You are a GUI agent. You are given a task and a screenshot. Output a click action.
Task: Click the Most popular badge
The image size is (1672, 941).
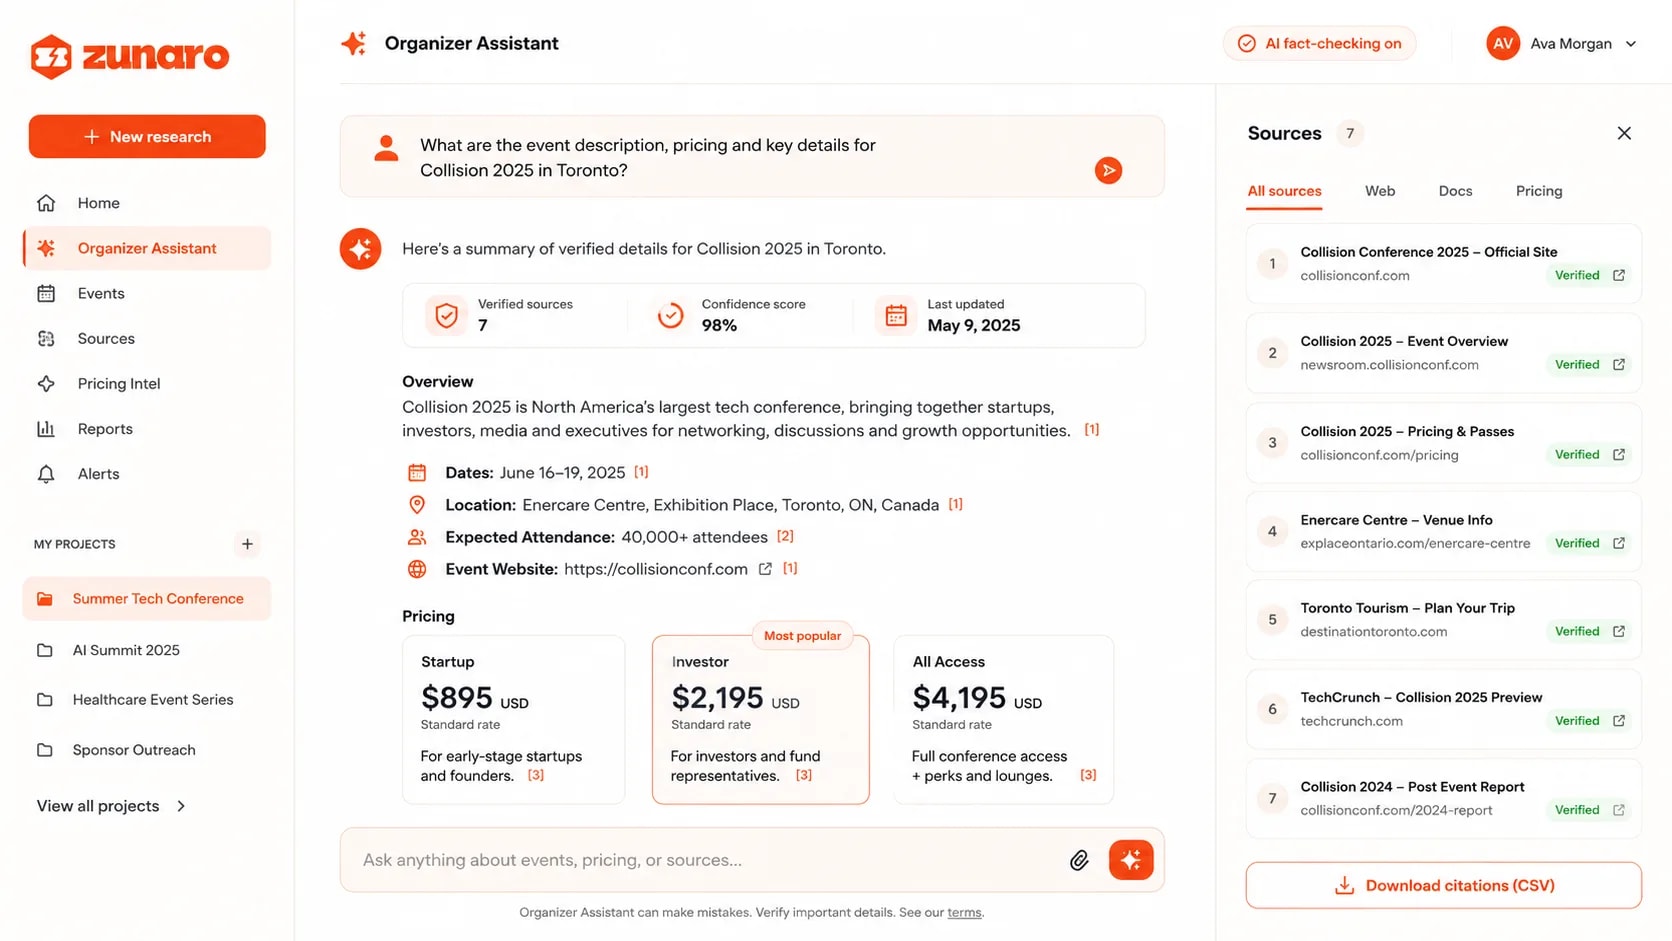click(802, 636)
